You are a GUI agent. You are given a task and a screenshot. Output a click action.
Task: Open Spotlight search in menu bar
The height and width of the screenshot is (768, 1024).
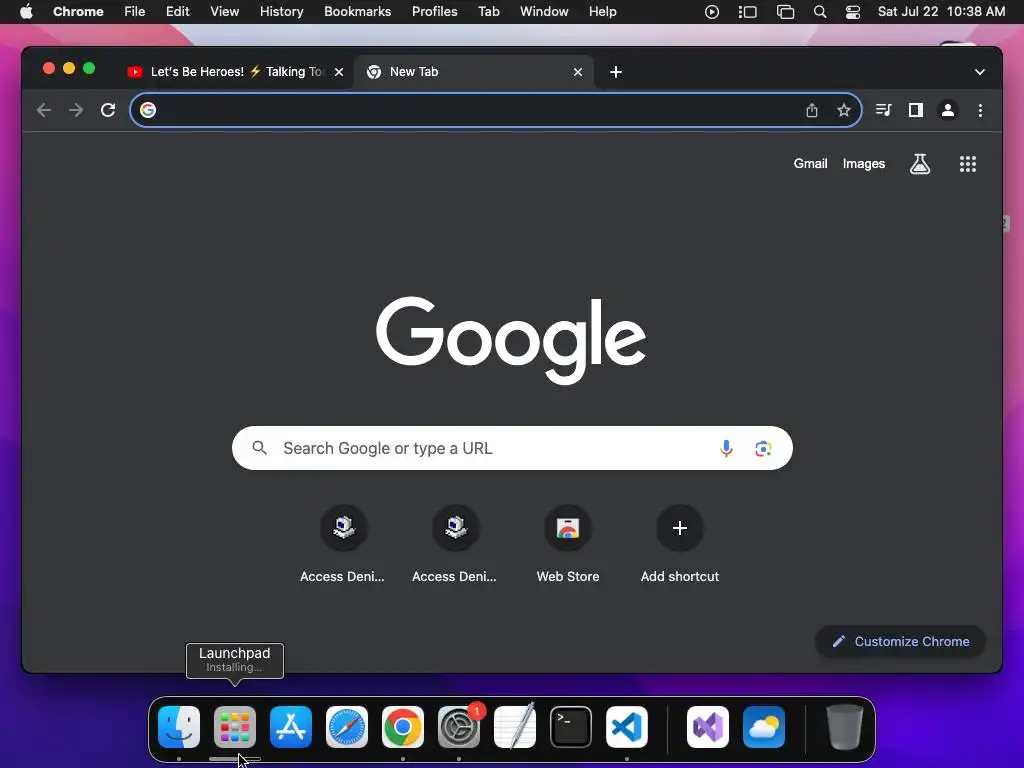point(820,12)
